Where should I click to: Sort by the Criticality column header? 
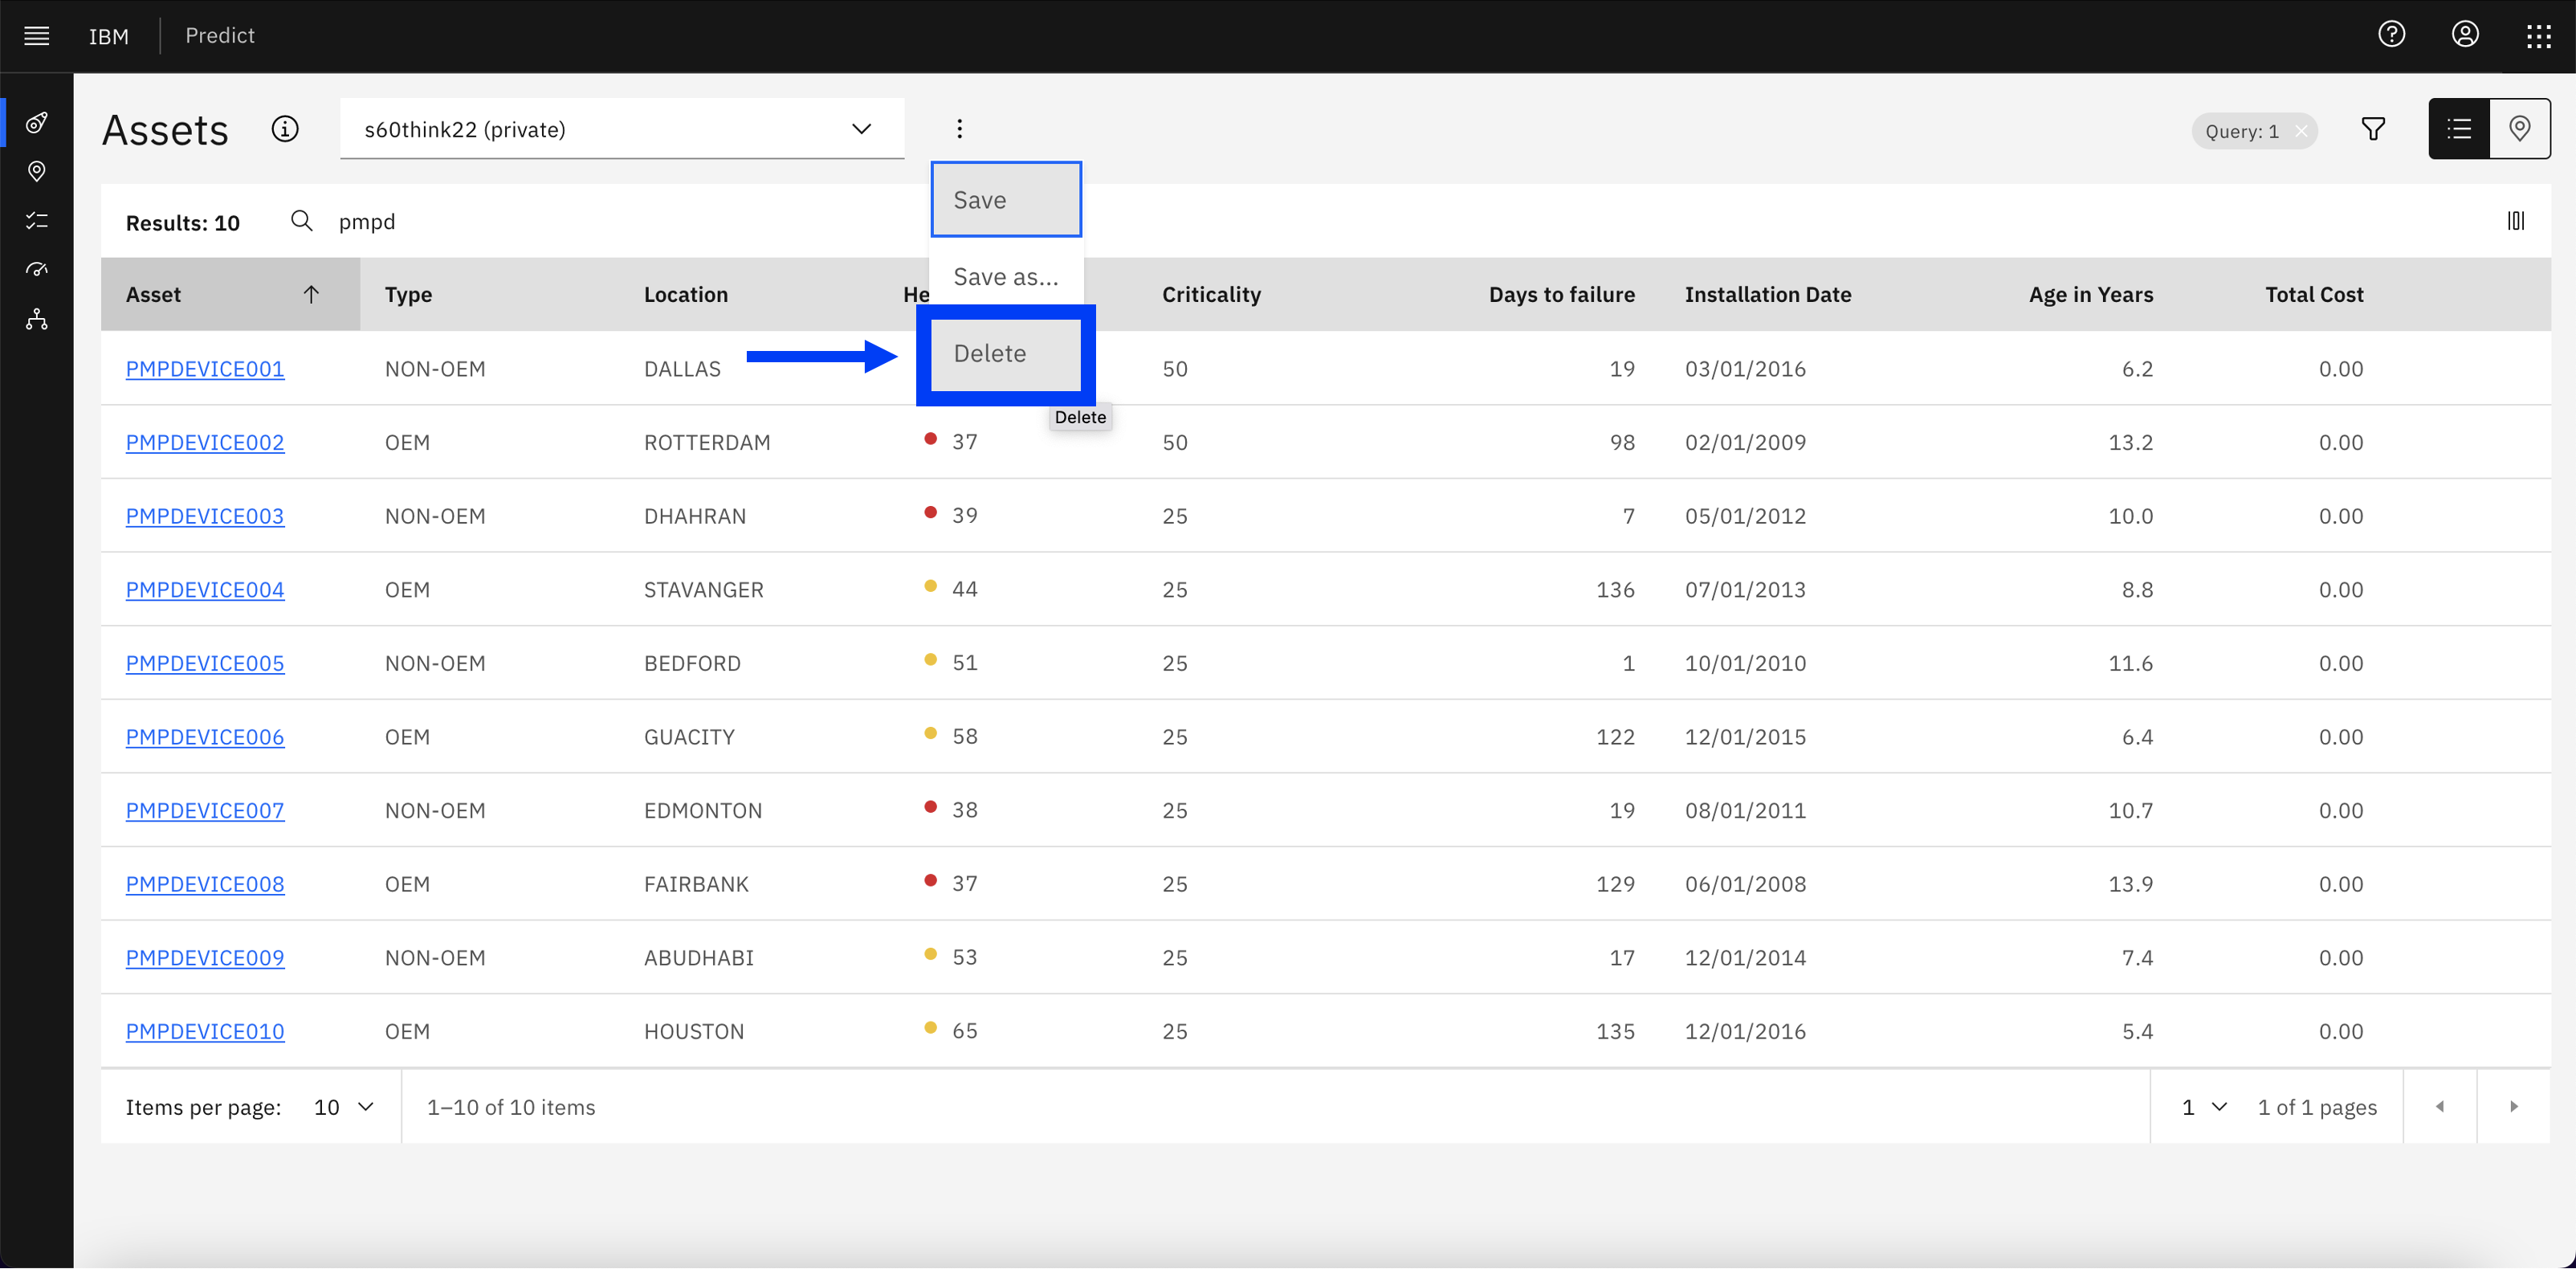pos(1211,294)
